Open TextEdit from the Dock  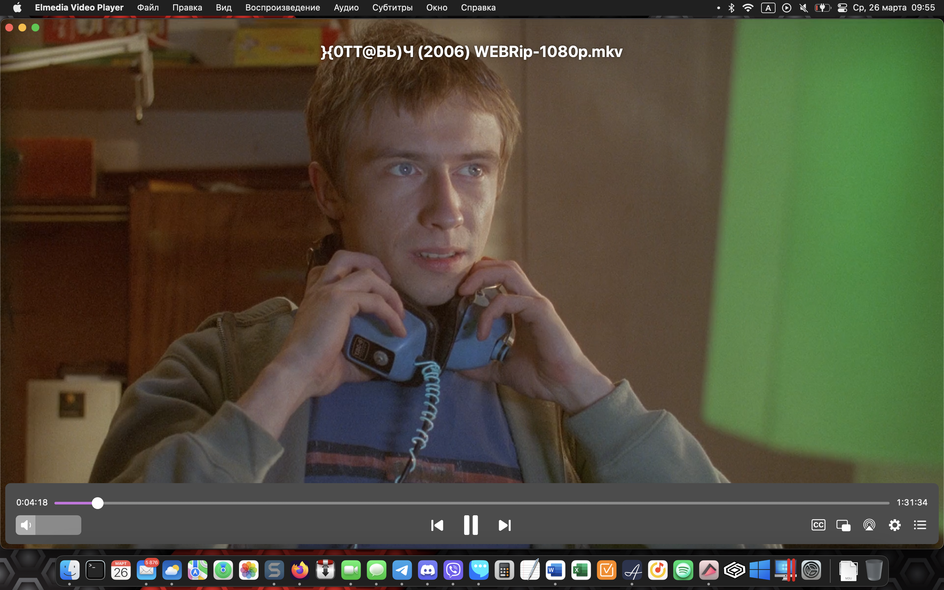[530, 570]
